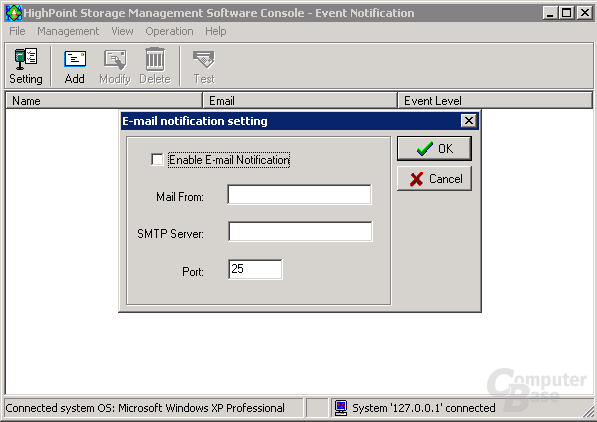597x422 pixels.
Task: Click the 'Port:' label
Action: pyautogui.click(x=193, y=272)
